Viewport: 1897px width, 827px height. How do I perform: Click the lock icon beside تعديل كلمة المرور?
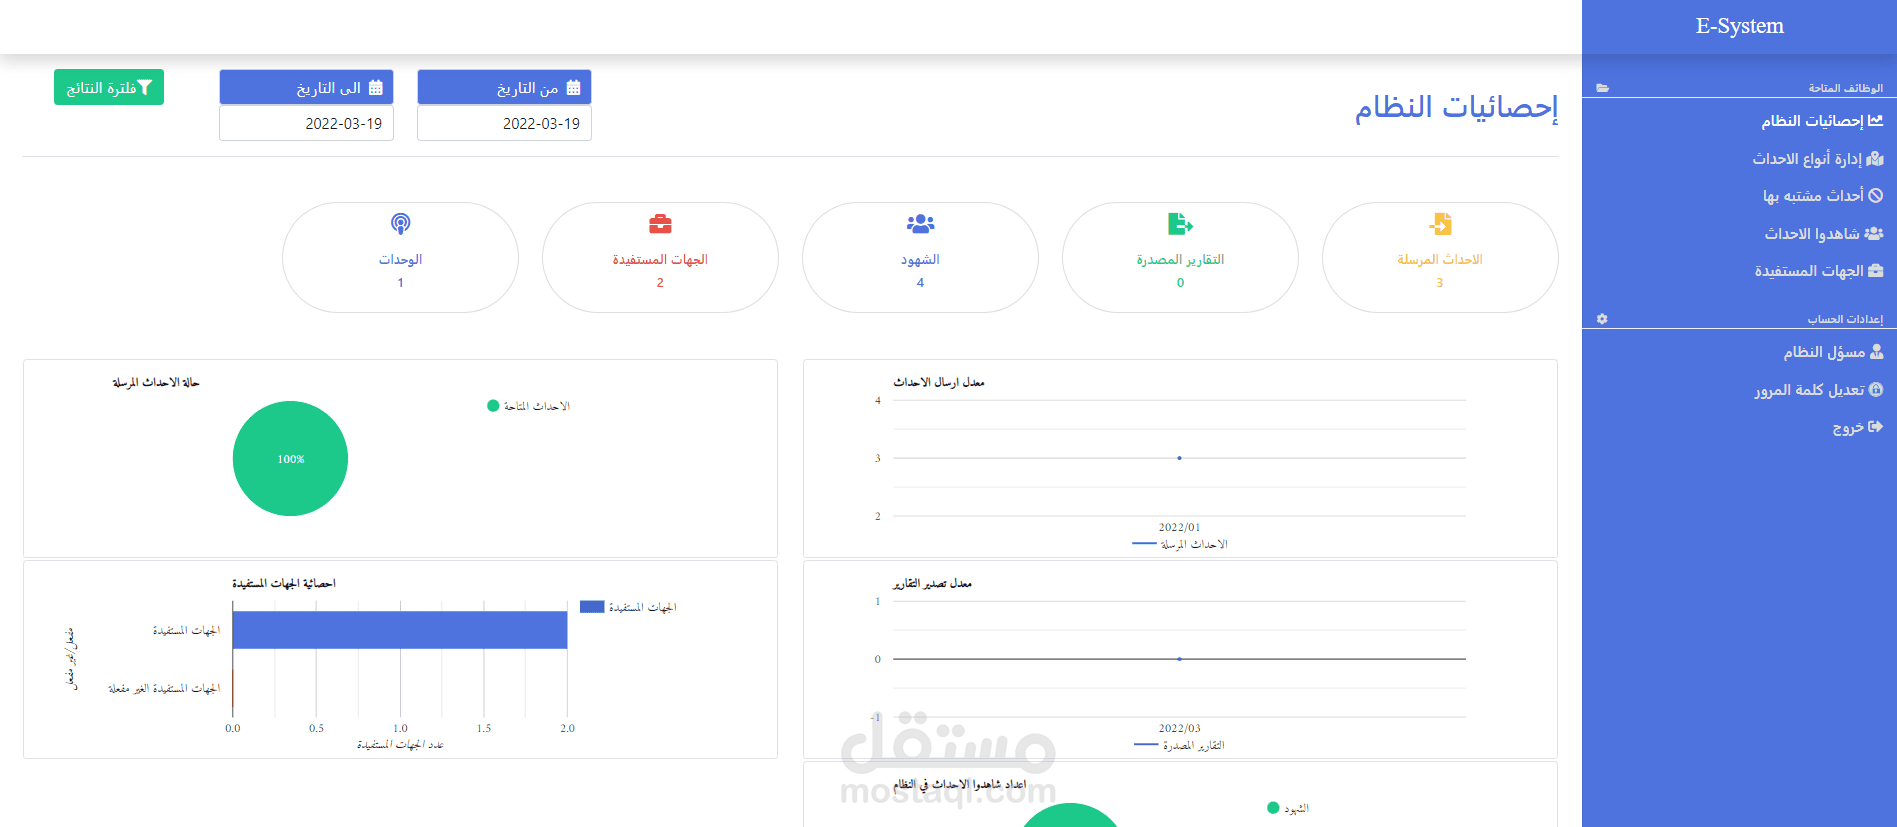pyautogui.click(x=1876, y=390)
